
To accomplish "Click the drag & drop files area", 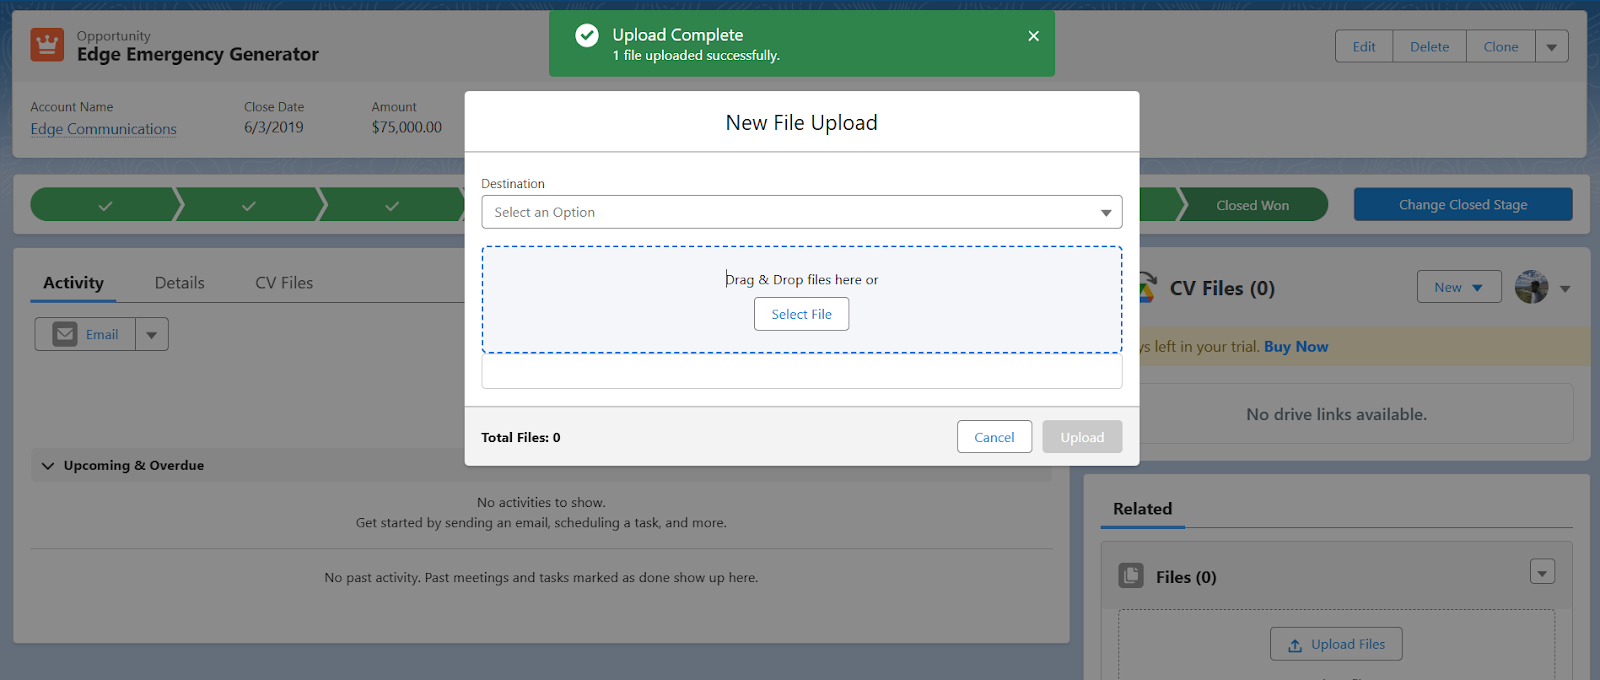I will [x=802, y=299].
